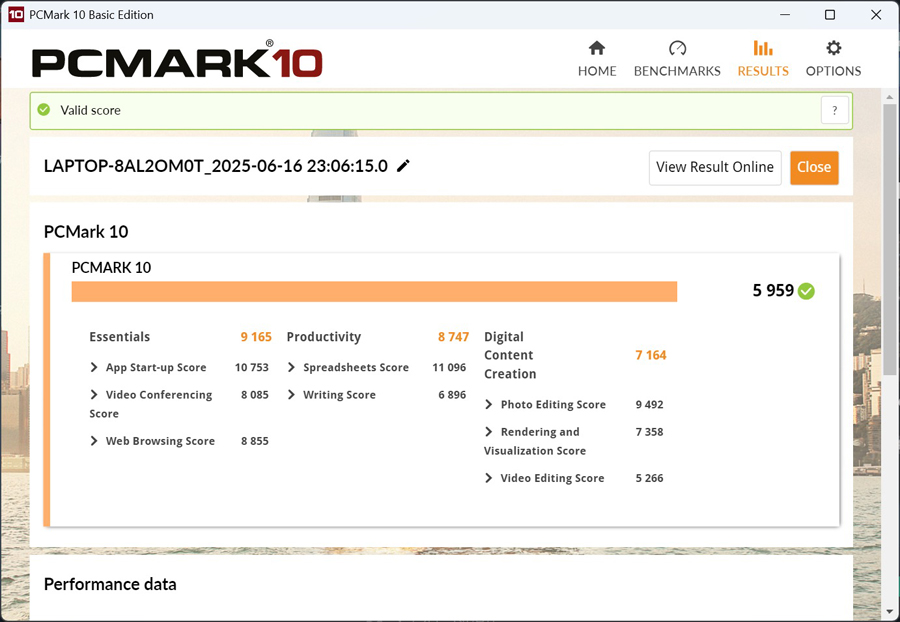Click the Essentials score 9 165
Image resolution: width=900 pixels, height=622 pixels.
click(256, 337)
